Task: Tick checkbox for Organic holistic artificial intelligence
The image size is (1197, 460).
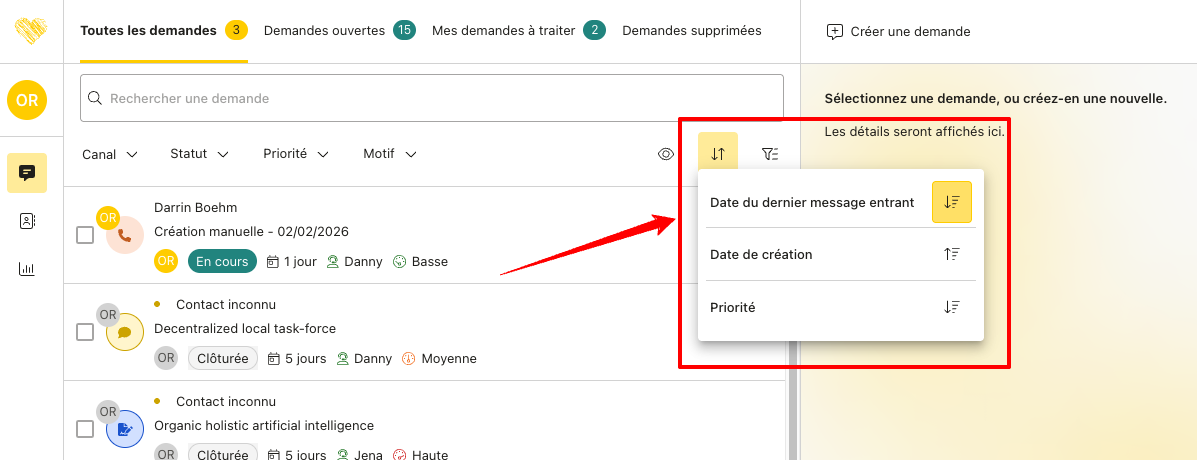Action: point(85,429)
